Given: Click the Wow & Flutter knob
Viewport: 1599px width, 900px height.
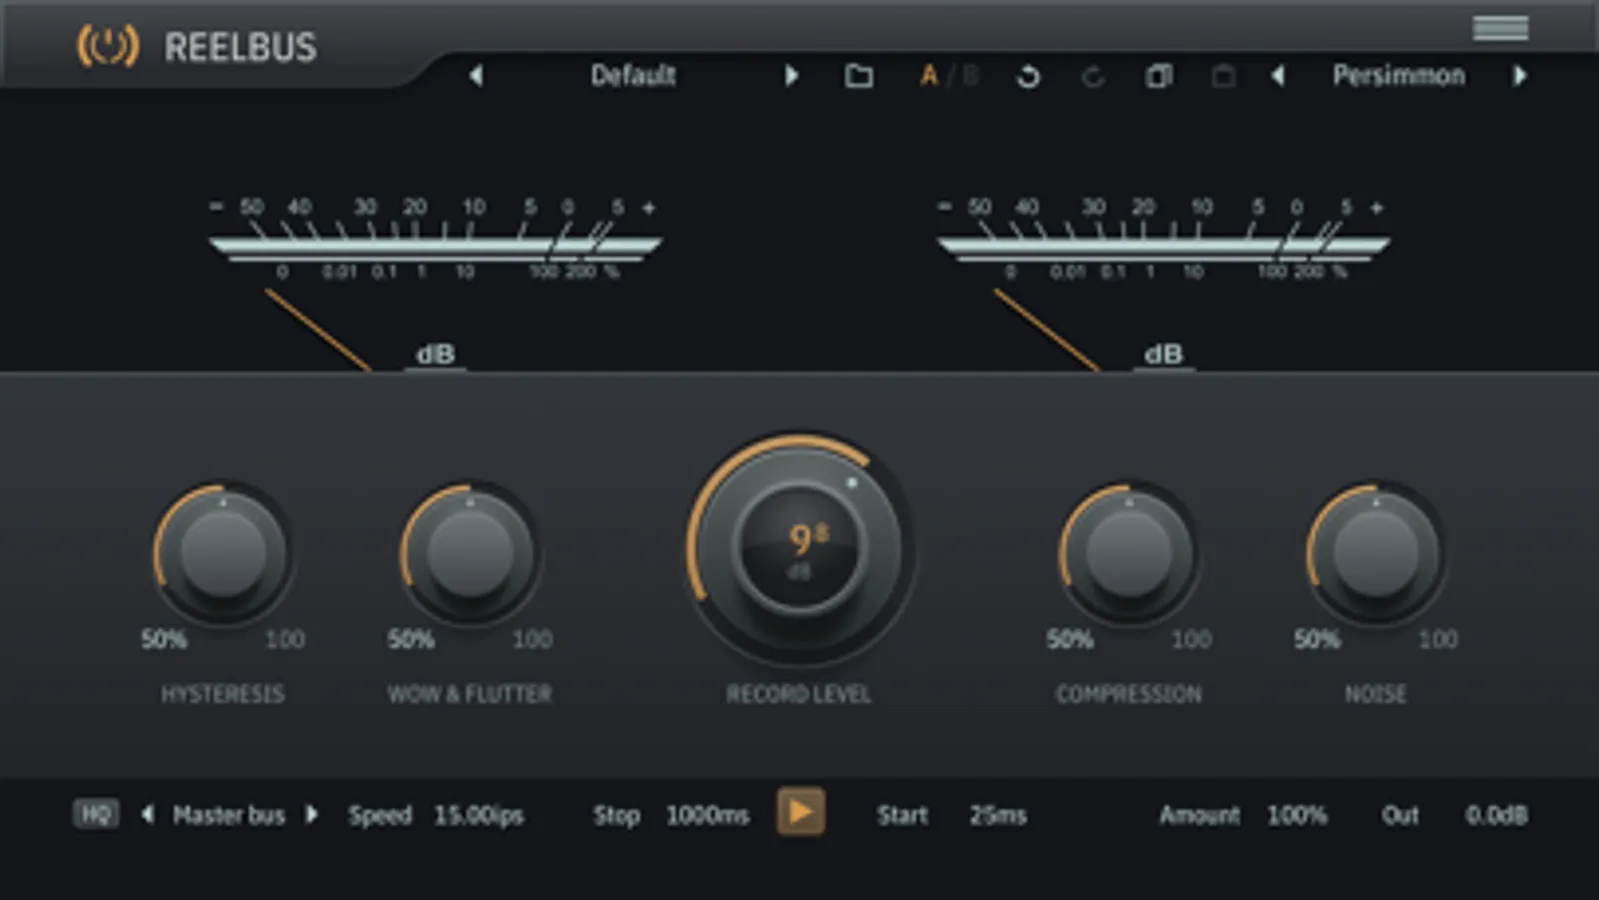Looking at the screenshot, I should point(470,553).
